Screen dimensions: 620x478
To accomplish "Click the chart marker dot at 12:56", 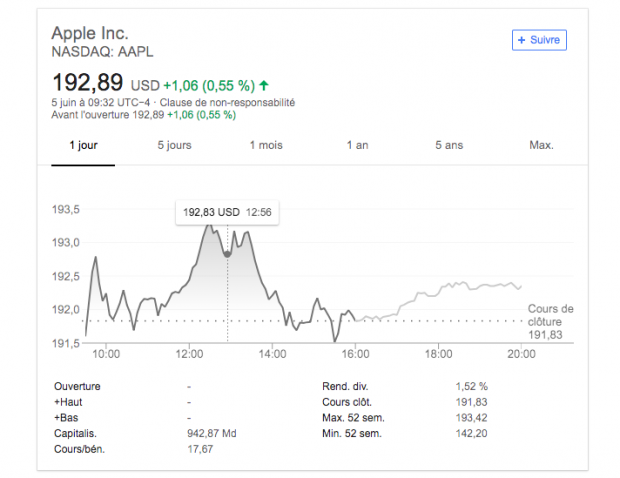I will (x=227, y=254).
